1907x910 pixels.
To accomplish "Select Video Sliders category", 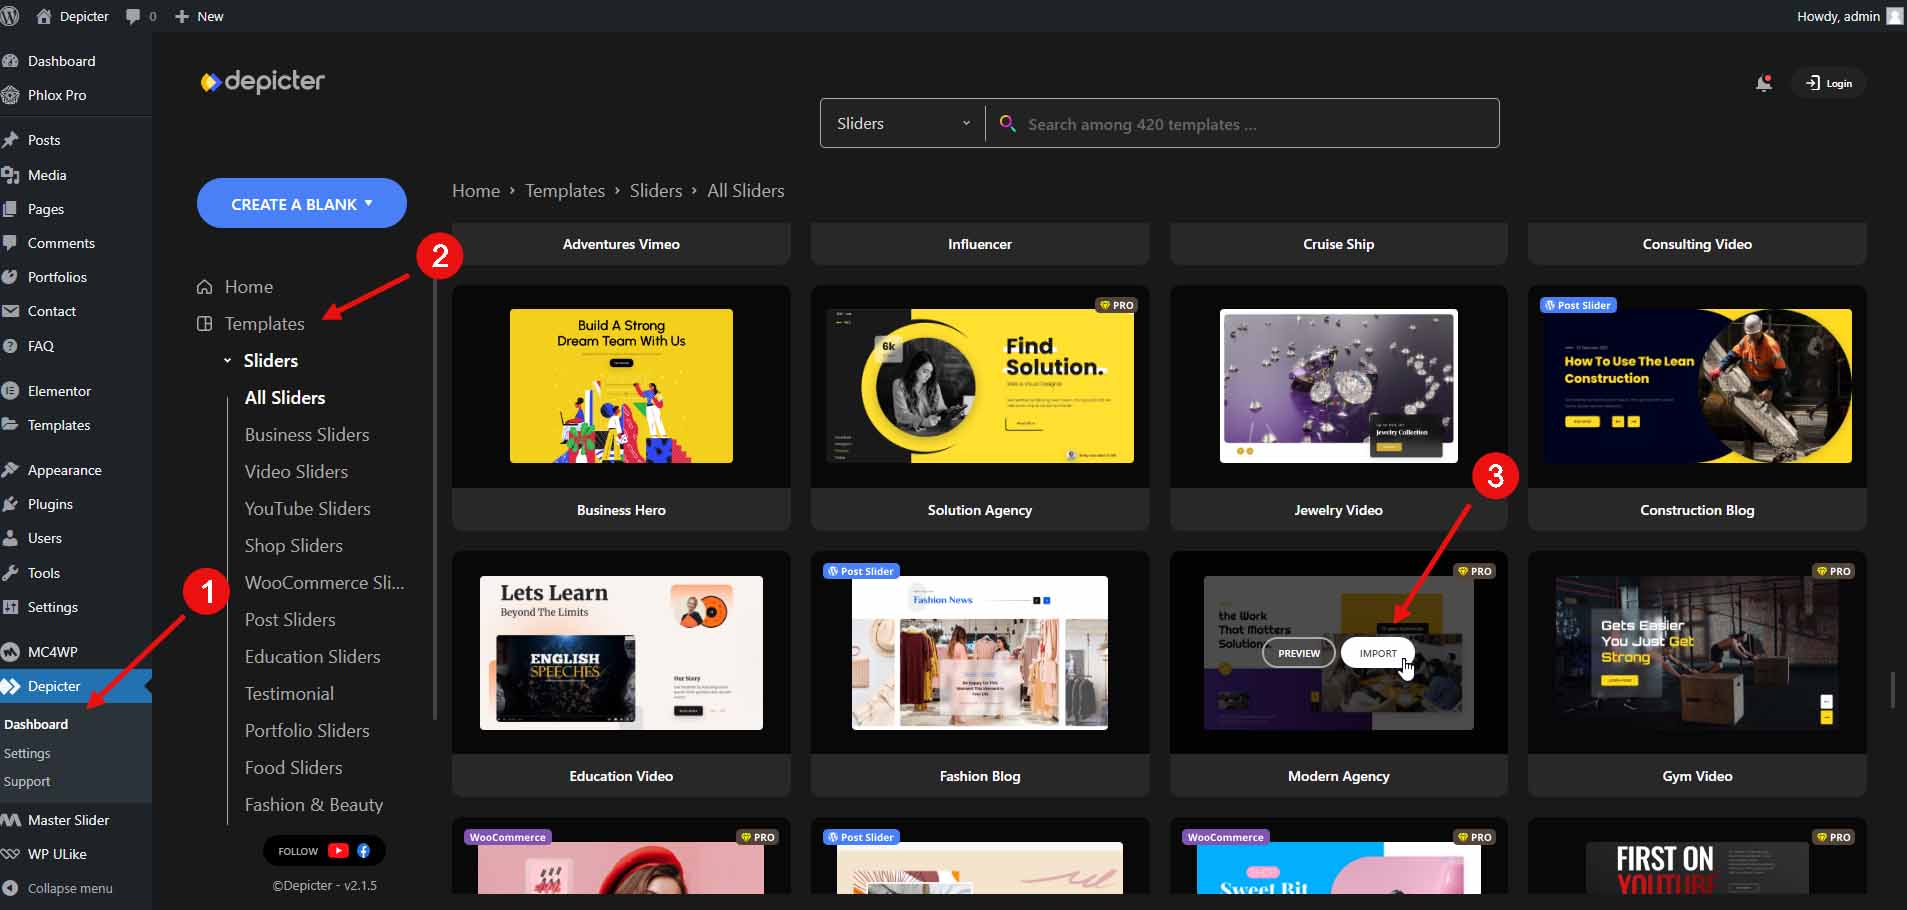I will (x=296, y=471).
